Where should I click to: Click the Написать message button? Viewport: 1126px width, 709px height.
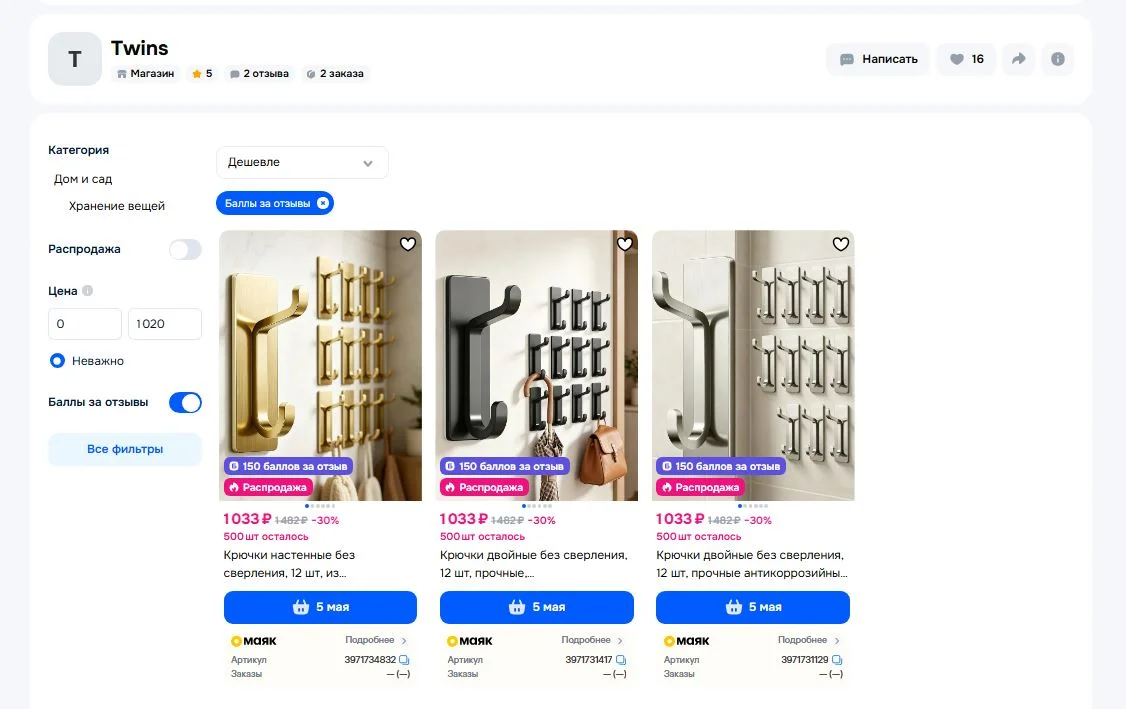click(878, 59)
